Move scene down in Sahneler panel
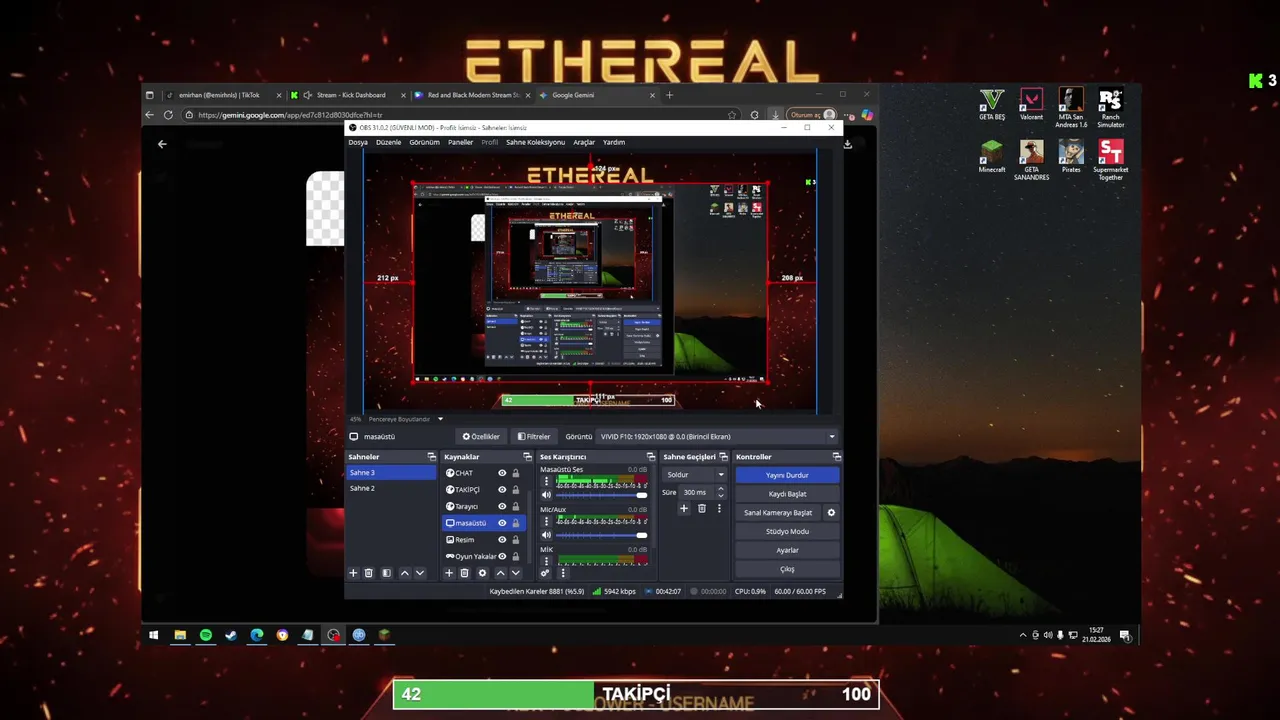1280x720 pixels. pos(420,573)
